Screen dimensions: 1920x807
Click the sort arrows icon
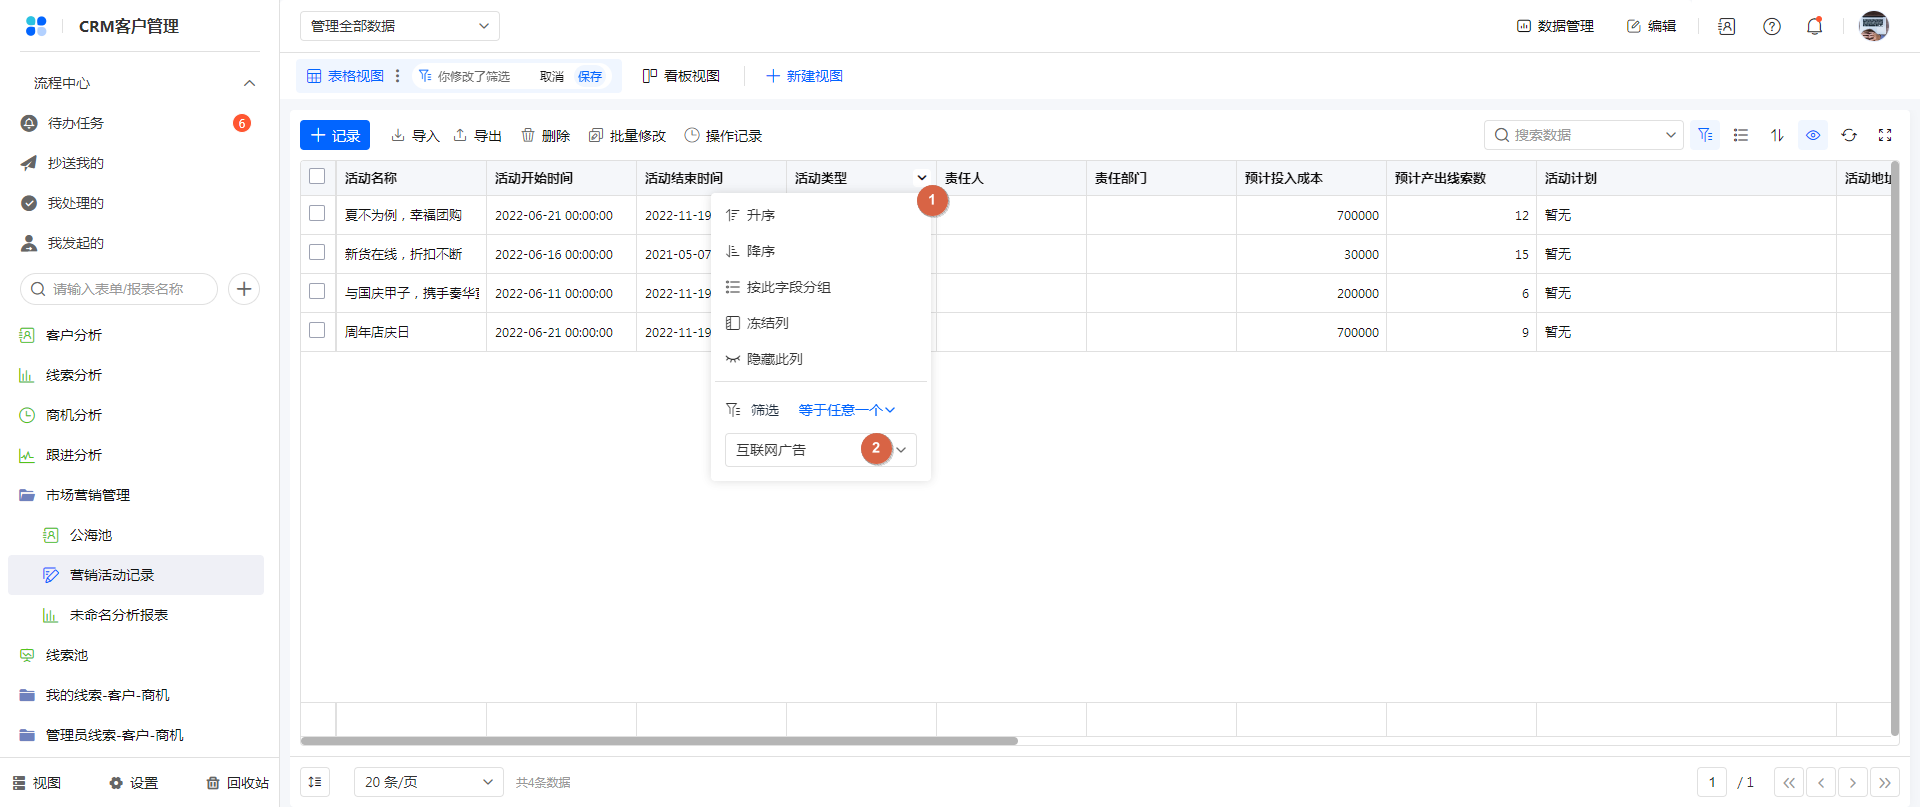[x=1777, y=135]
